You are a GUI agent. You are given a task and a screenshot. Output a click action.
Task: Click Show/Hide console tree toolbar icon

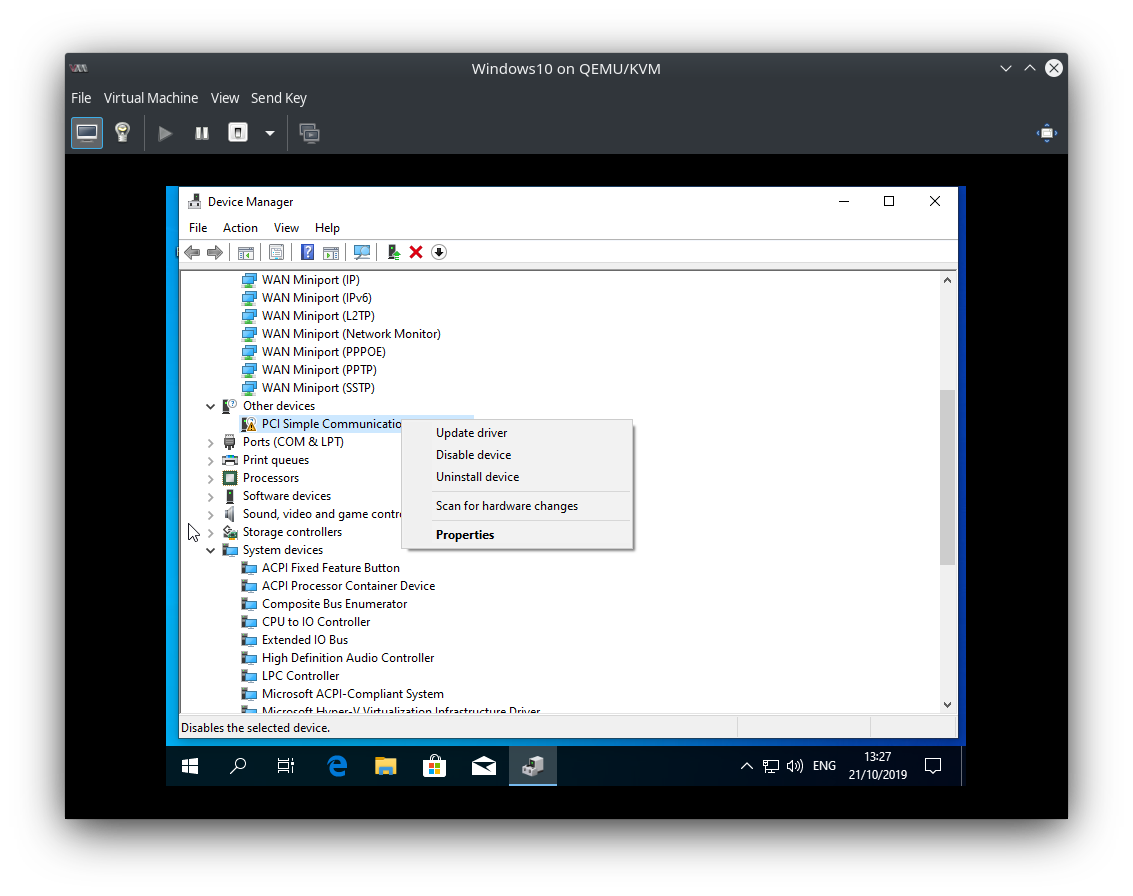click(x=246, y=252)
